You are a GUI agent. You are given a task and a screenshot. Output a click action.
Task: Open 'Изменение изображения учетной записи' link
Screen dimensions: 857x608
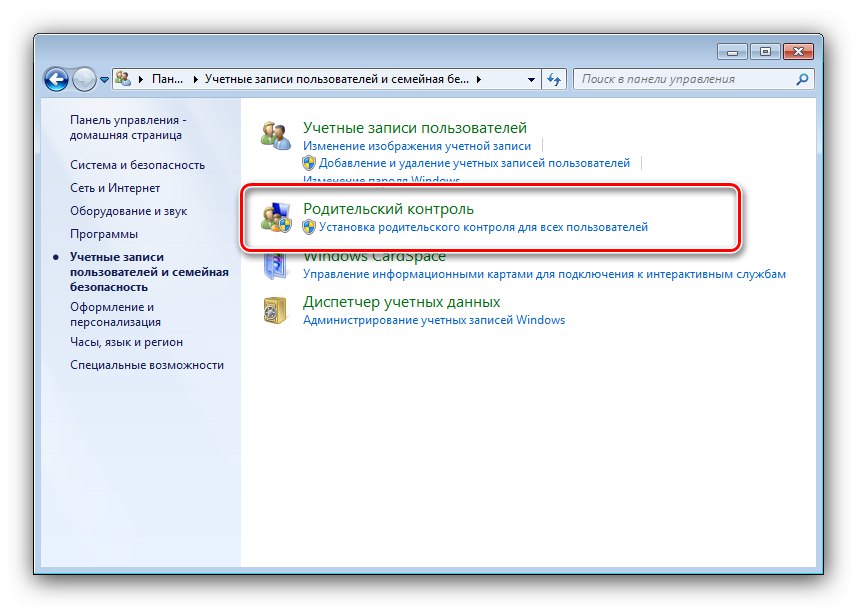[x=414, y=146]
